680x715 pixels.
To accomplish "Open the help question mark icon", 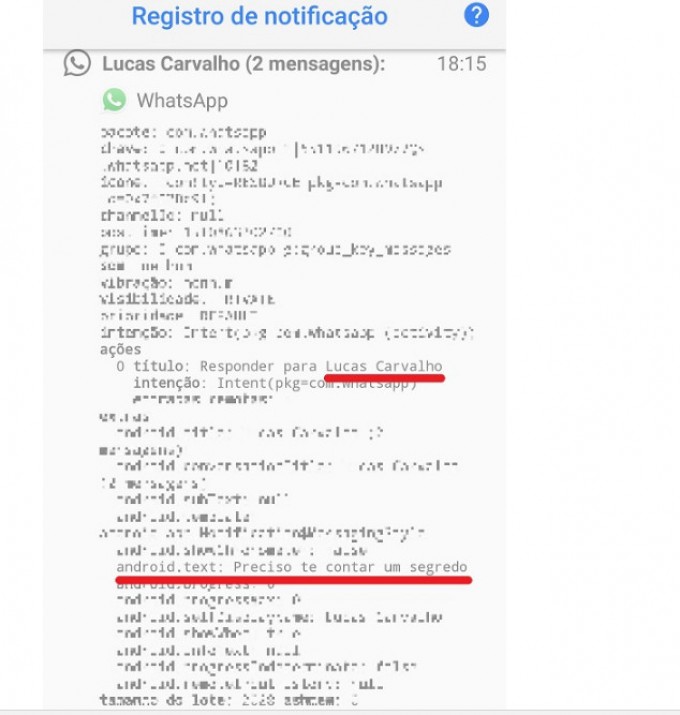I will point(476,15).
